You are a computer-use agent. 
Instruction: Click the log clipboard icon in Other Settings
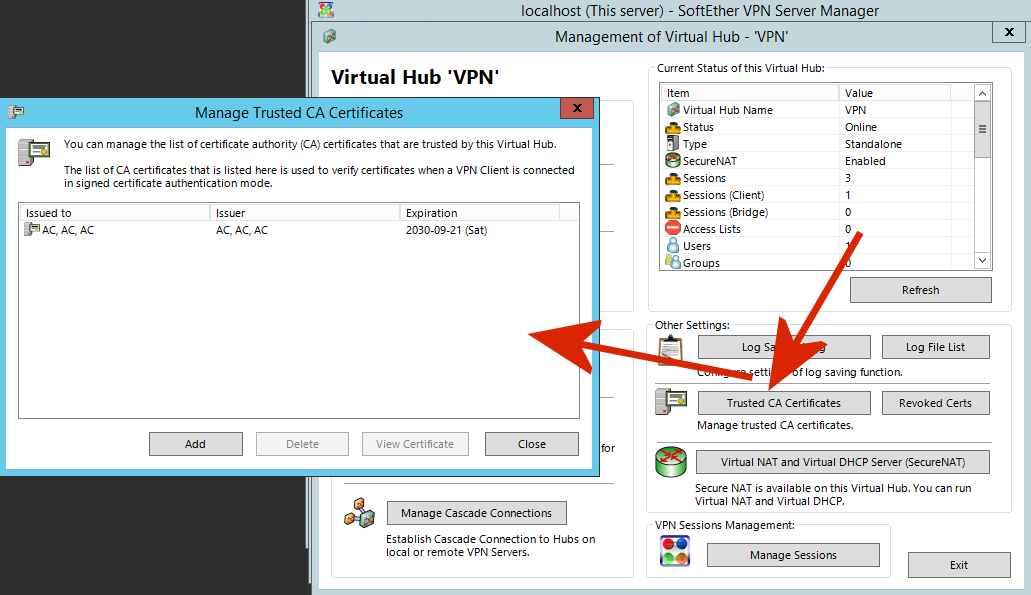click(670, 349)
